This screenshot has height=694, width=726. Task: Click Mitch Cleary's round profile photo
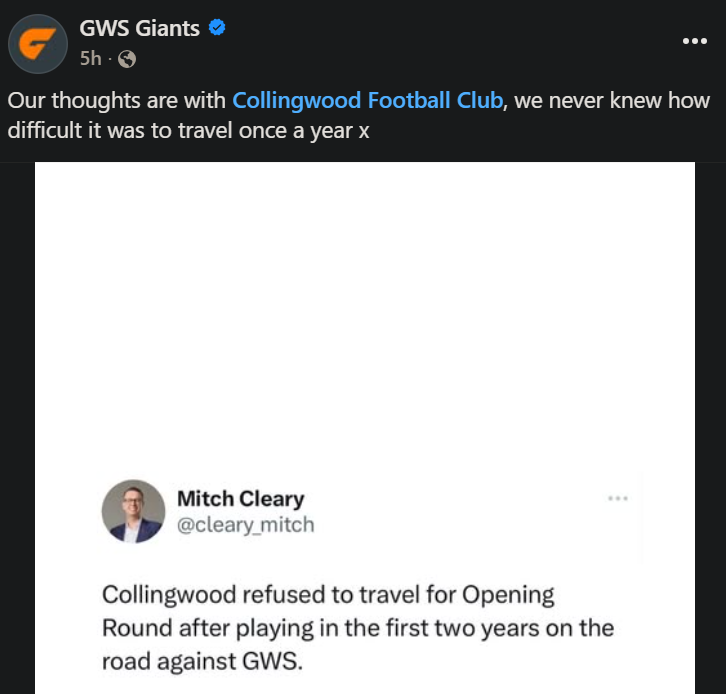[x=133, y=511]
